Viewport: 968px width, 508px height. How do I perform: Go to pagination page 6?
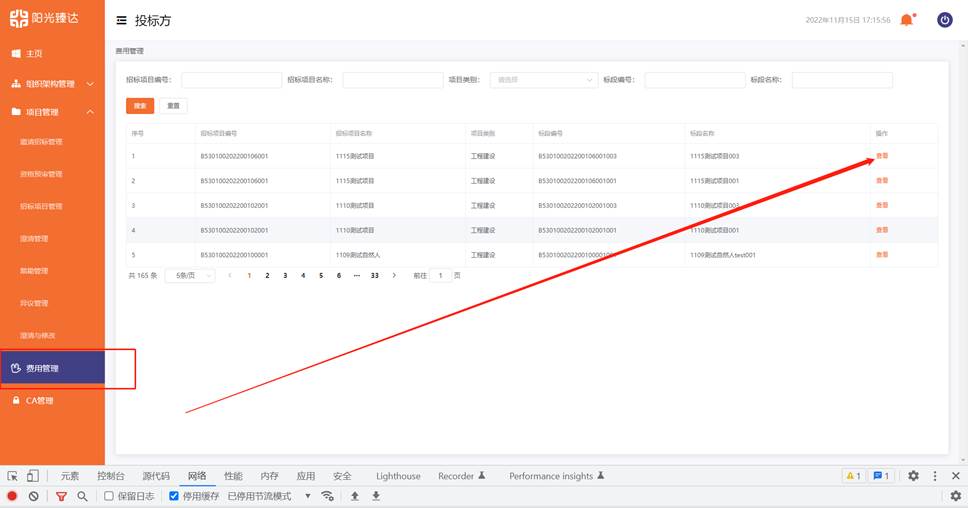(339, 275)
